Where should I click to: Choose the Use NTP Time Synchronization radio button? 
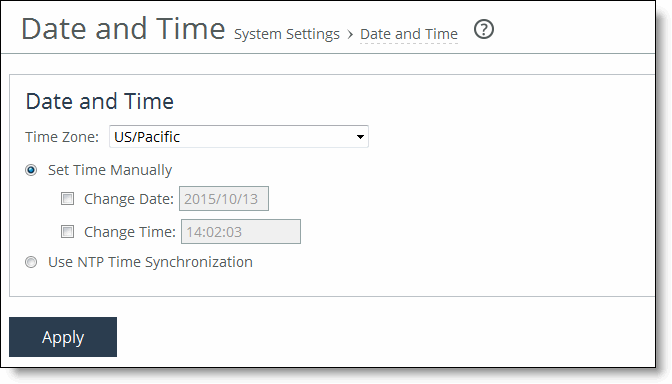(x=31, y=262)
